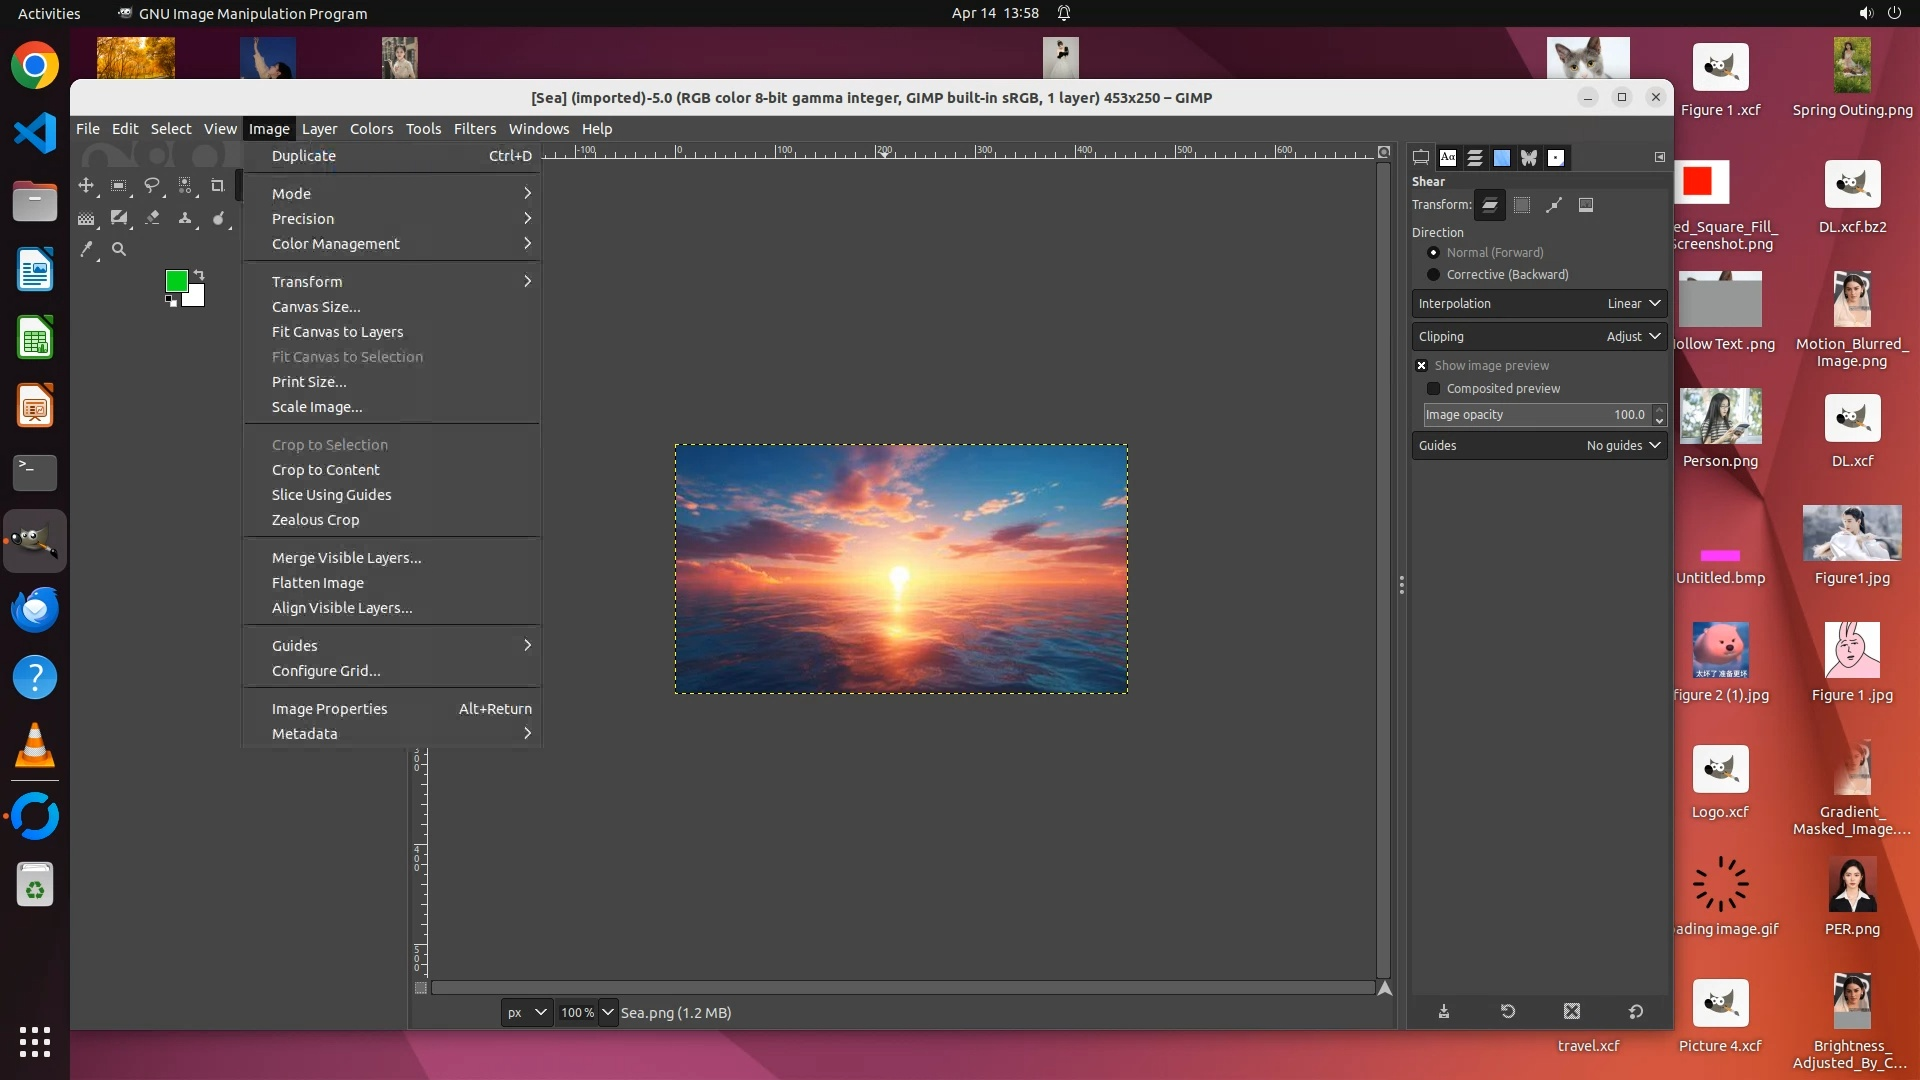This screenshot has height=1080, width=1920.
Task: Select the Free Select lasso tool
Action: click(152, 186)
